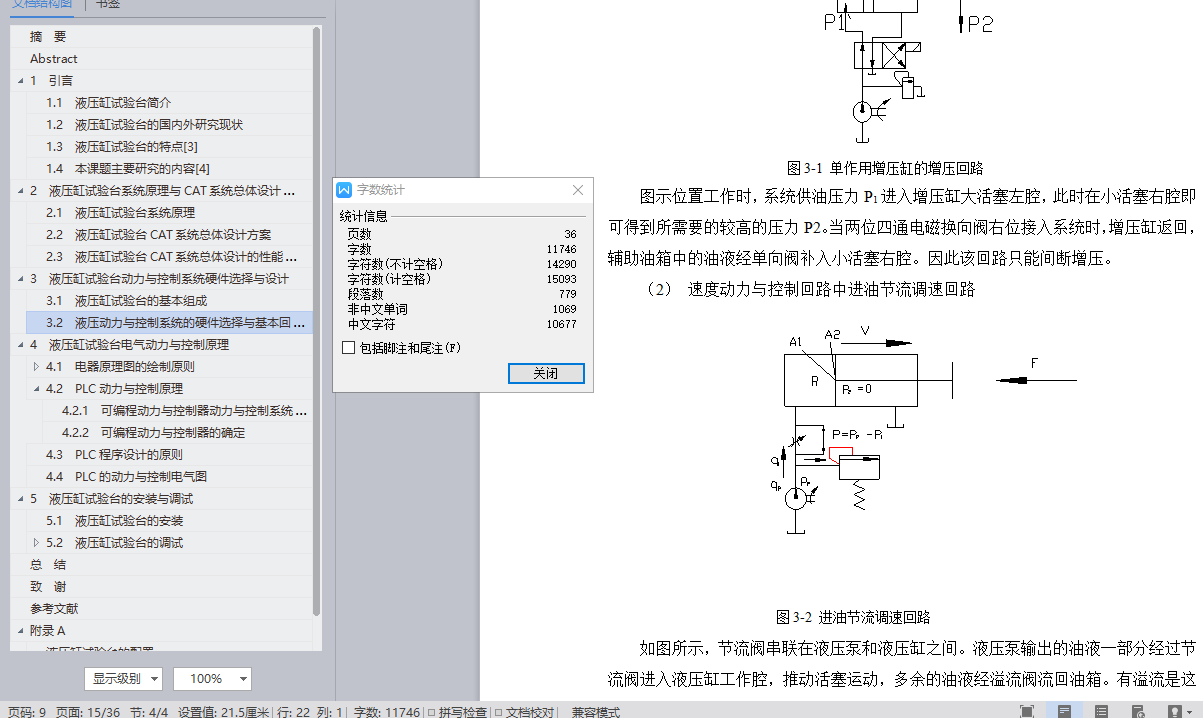Open the 100% zoom dropdown in navigation pane
The height and width of the screenshot is (718, 1203).
pyautogui.click(x=212, y=678)
